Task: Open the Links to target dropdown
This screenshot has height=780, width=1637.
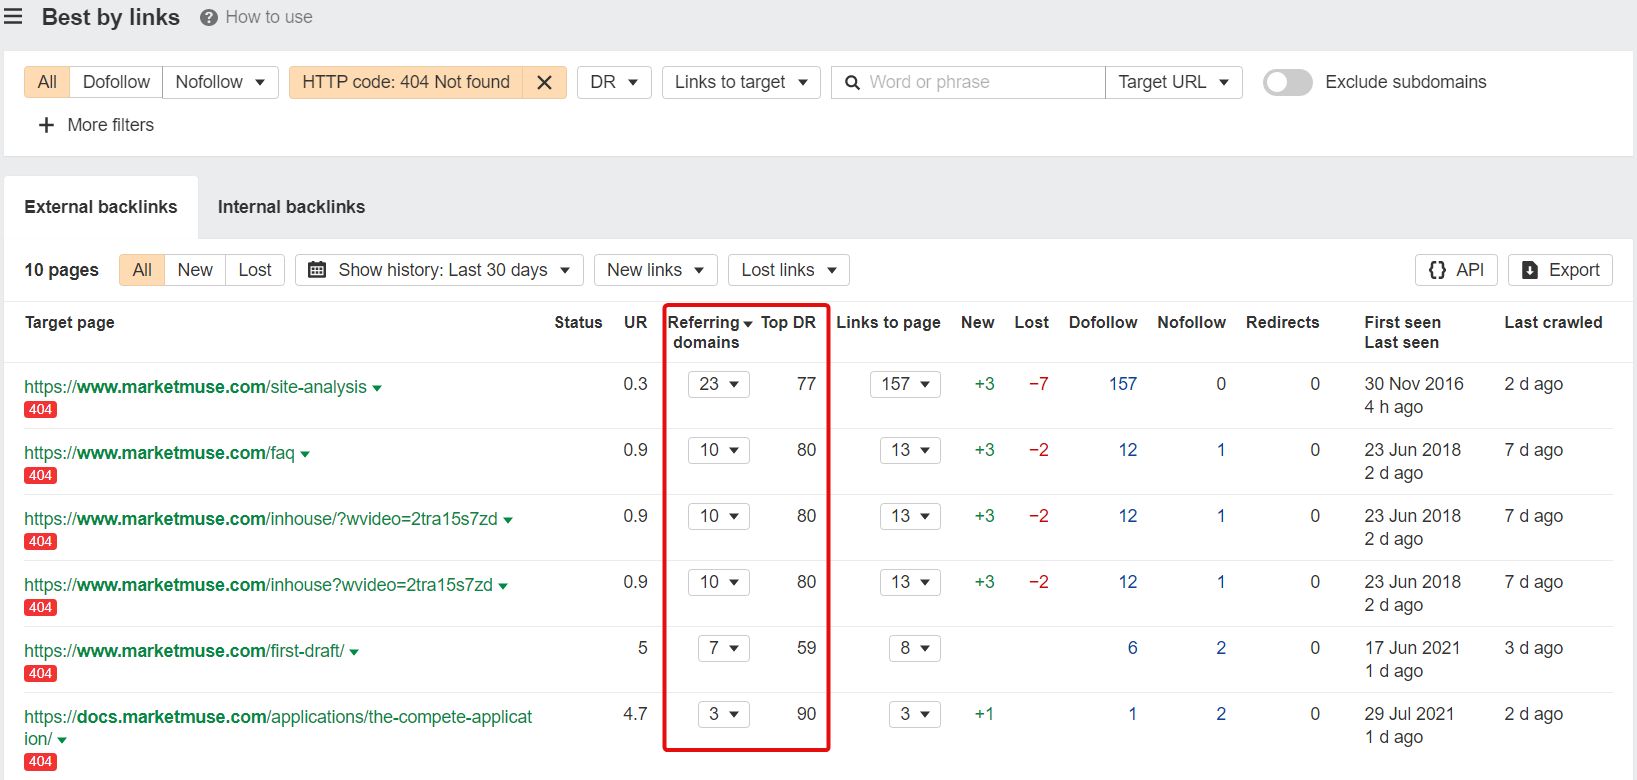Action: click(x=741, y=82)
